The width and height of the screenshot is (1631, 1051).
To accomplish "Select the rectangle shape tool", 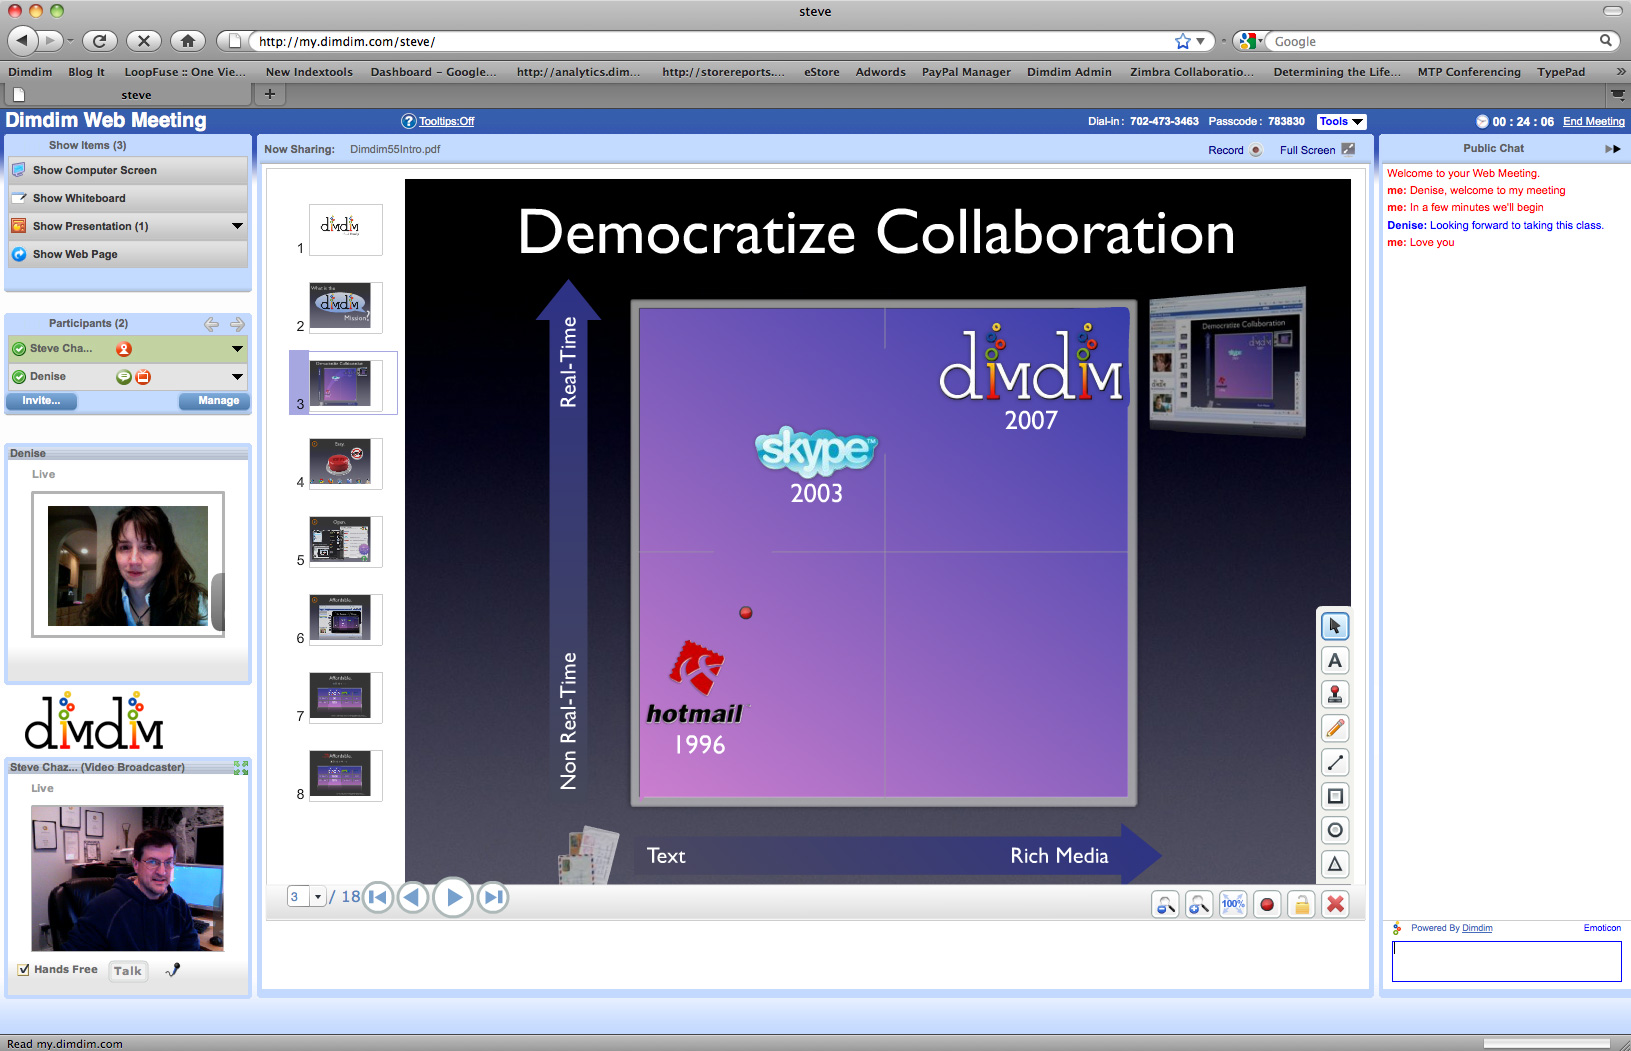I will pyautogui.click(x=1334, y=796).
